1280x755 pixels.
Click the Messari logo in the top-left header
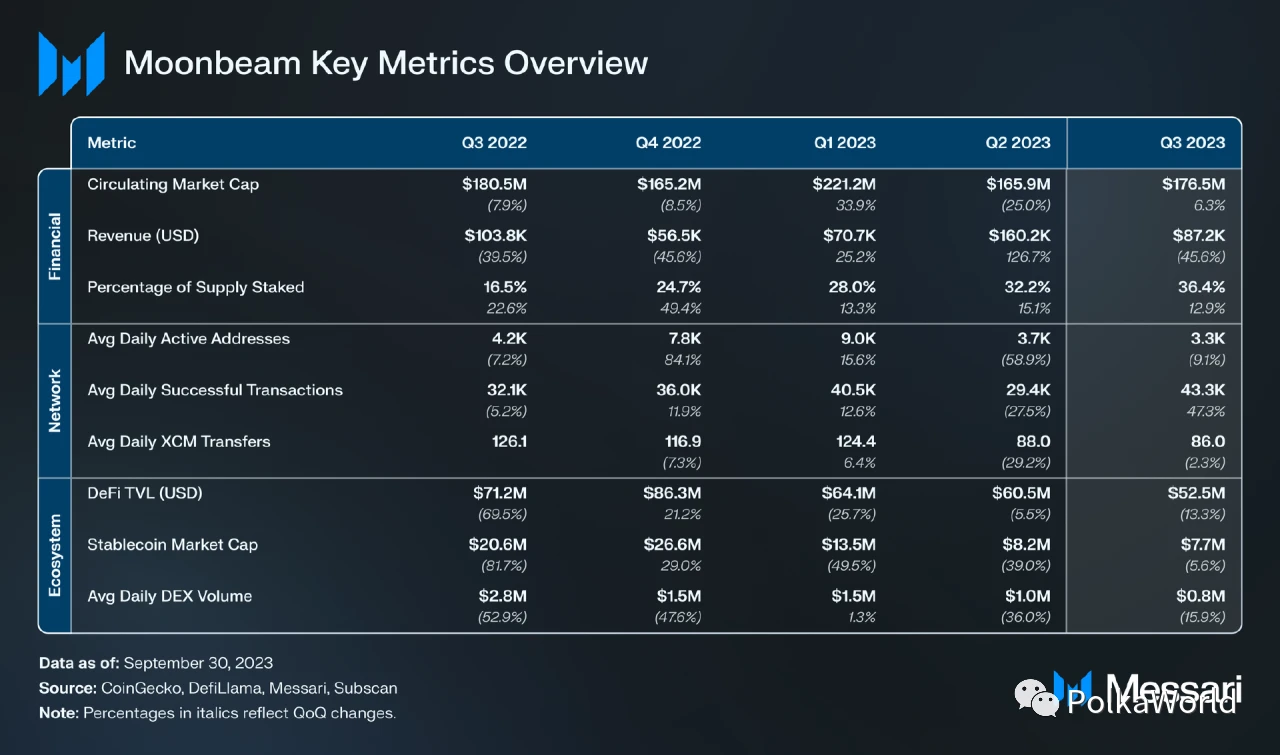pos(71,63)
